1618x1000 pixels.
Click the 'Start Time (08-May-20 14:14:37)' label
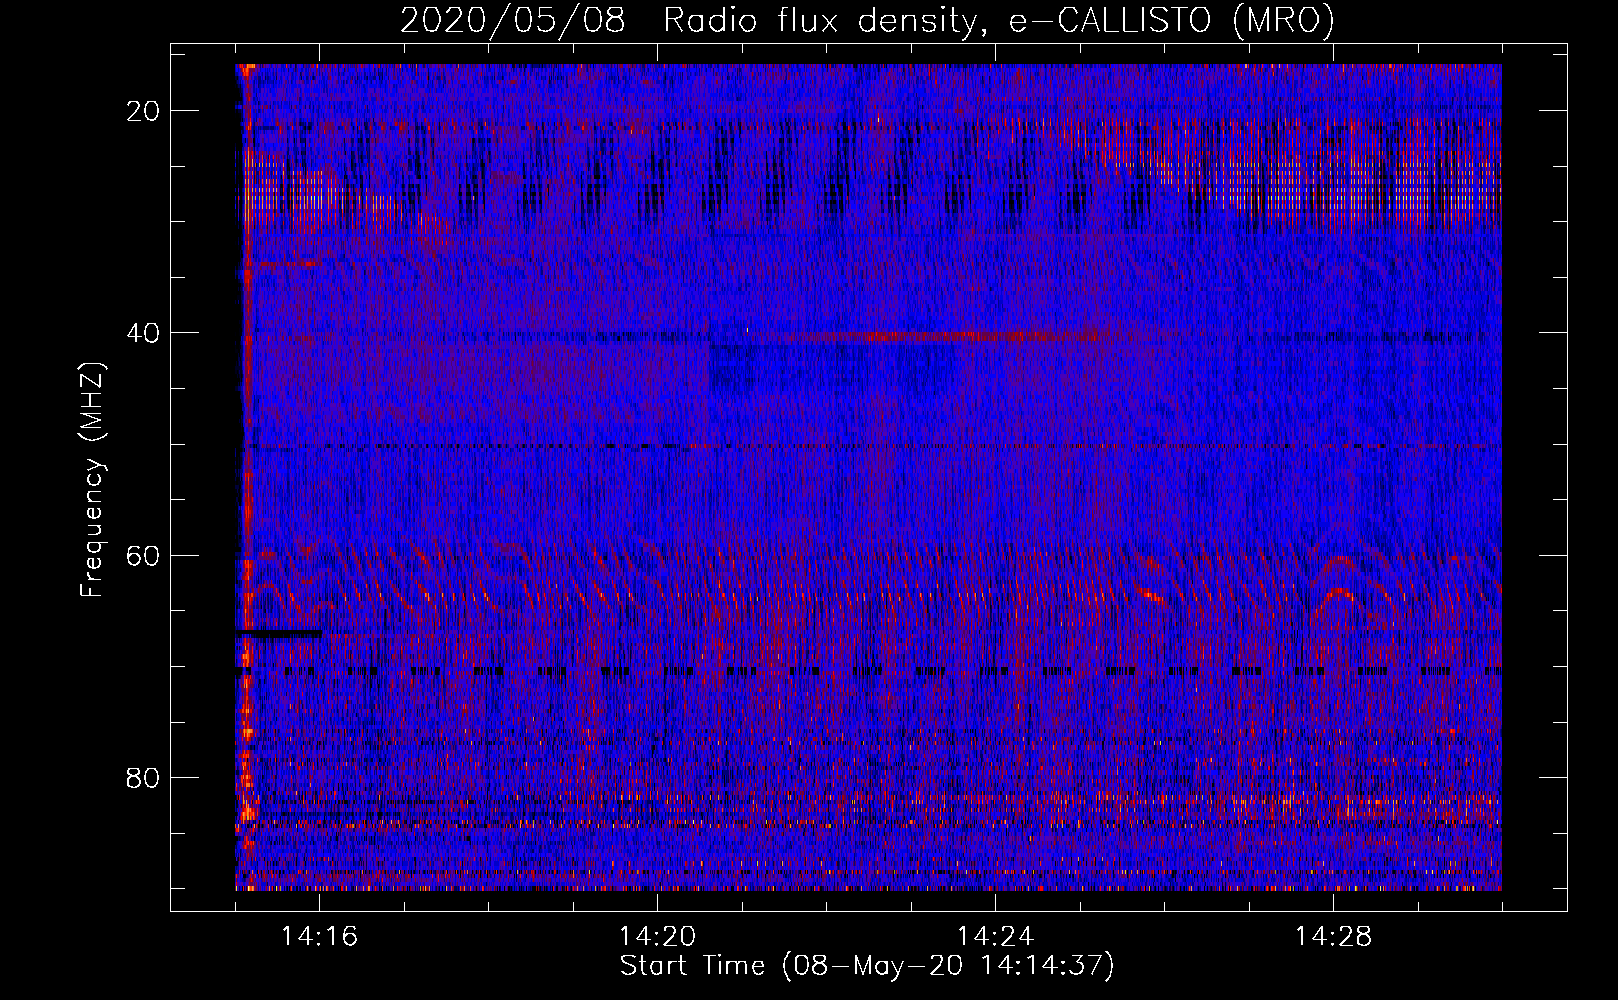tap(867, 966)
